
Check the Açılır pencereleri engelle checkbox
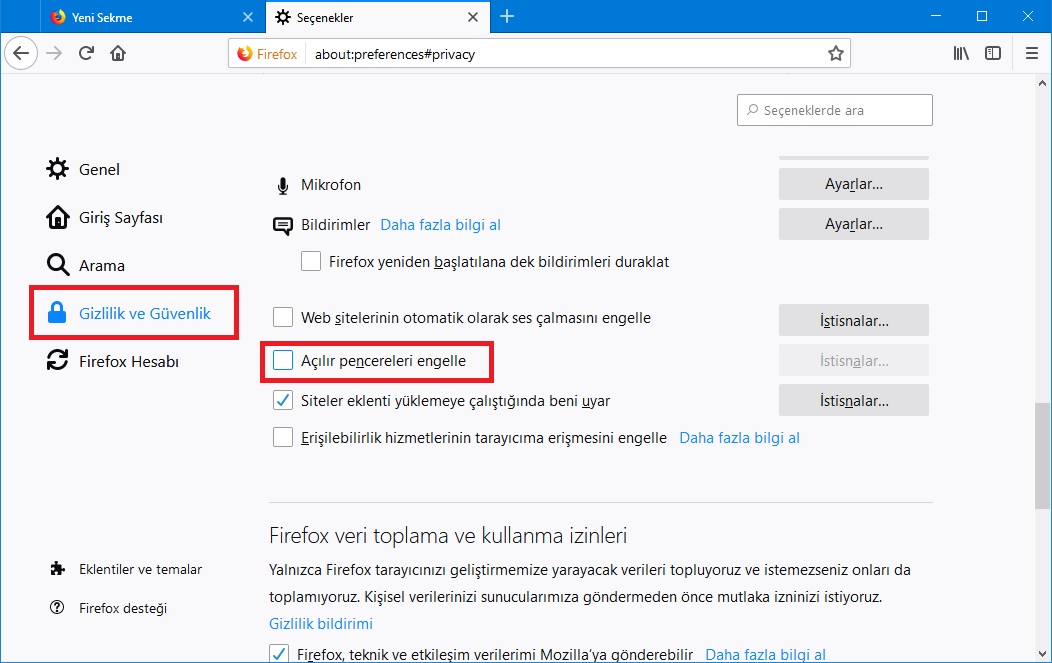(282, 360)
